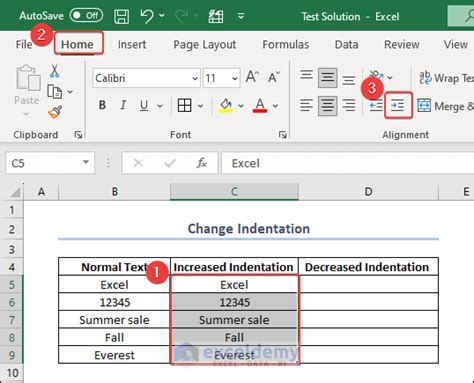Click Insert Function fx icon

pos(202,163)
